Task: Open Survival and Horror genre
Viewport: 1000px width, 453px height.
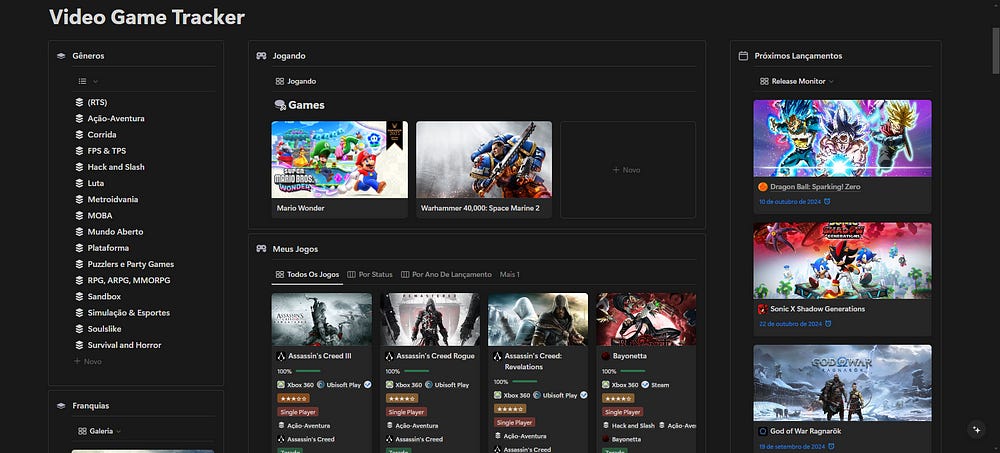Action: coord(124,345)
